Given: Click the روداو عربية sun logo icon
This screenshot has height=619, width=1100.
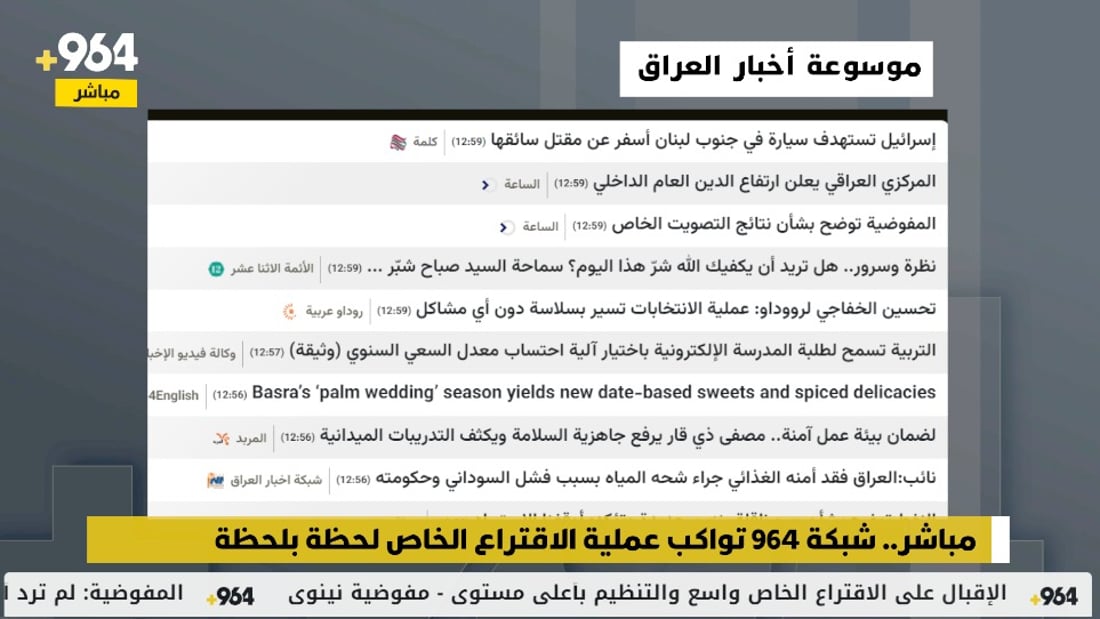Looking at the screenshot, I should 289,311.
